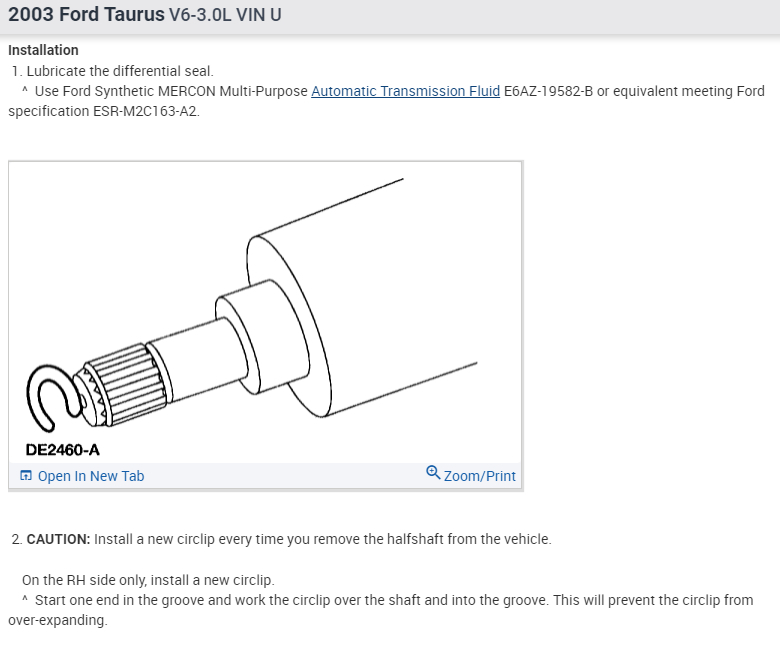This screenshot has width=780, height=652.
Task: Click the bold CAUTION label
Action: click(x=58, y=540)
